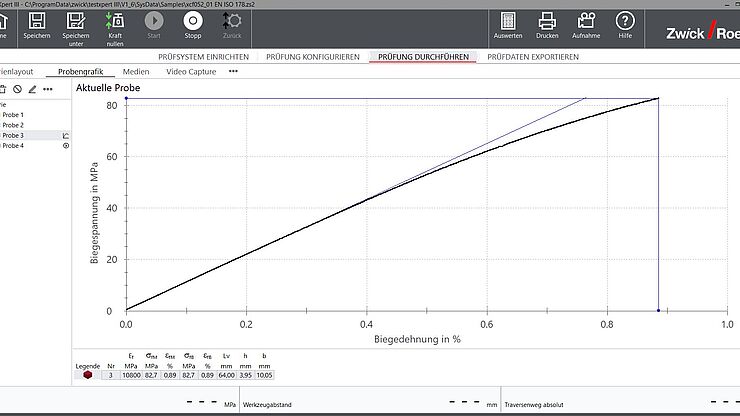Click the 10800 modulus value cell
Viewport: 740px width, 416px height.
tap(131, 374)
